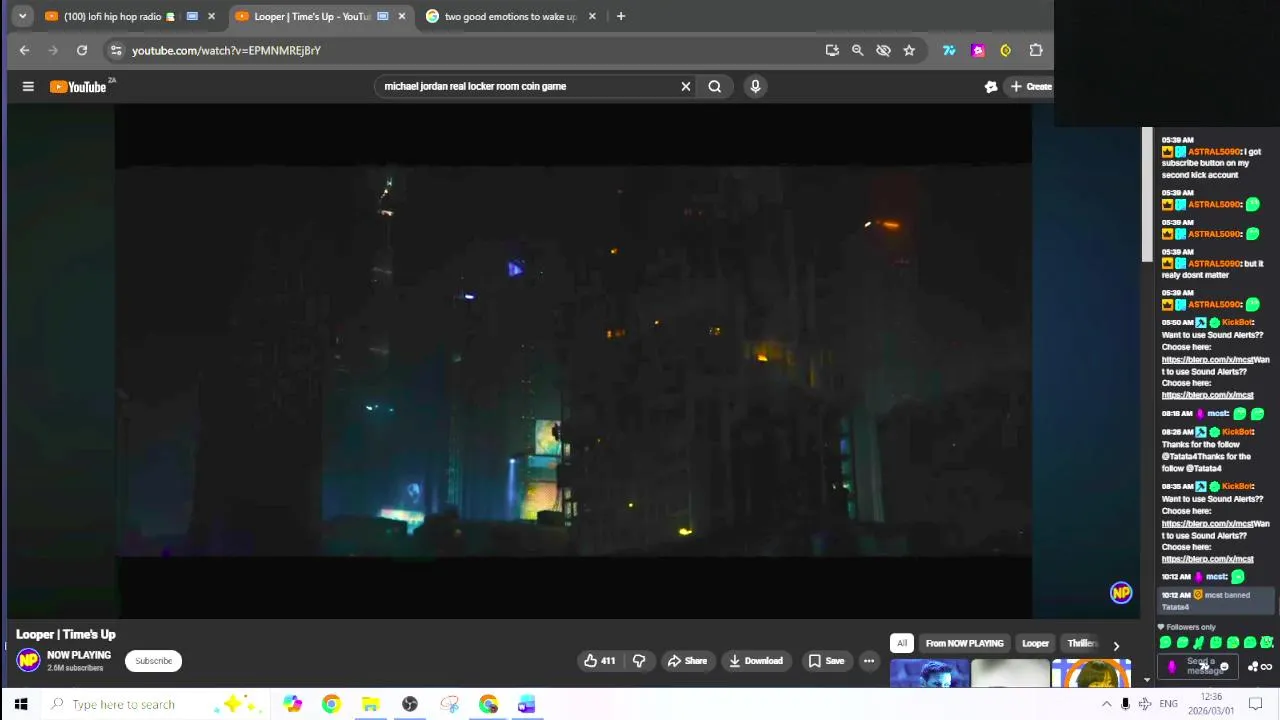Viewport: 1280px width, 720px height.
Task: Click the pink extension icon in toolbar
Action: coord(978,50)
